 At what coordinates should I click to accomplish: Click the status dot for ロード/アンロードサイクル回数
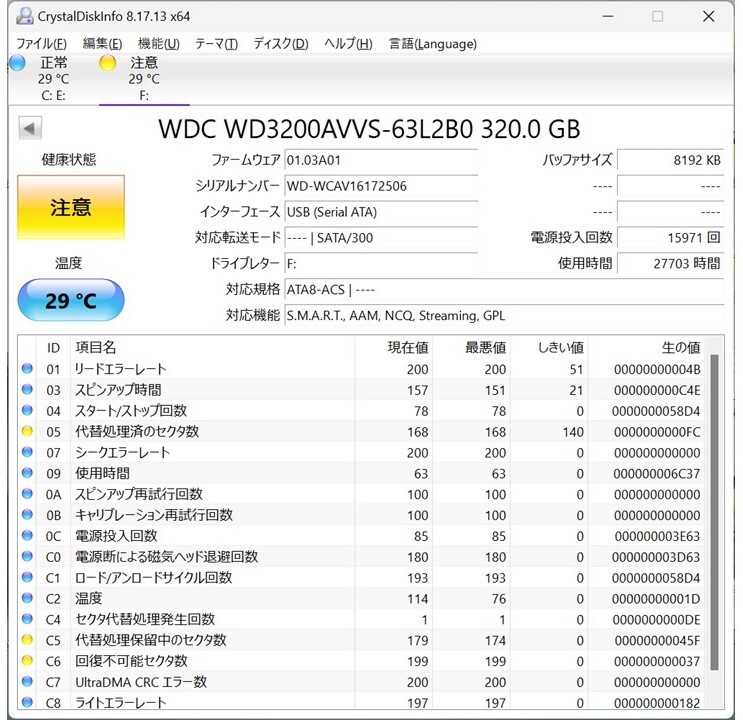(x=27, y=577)
